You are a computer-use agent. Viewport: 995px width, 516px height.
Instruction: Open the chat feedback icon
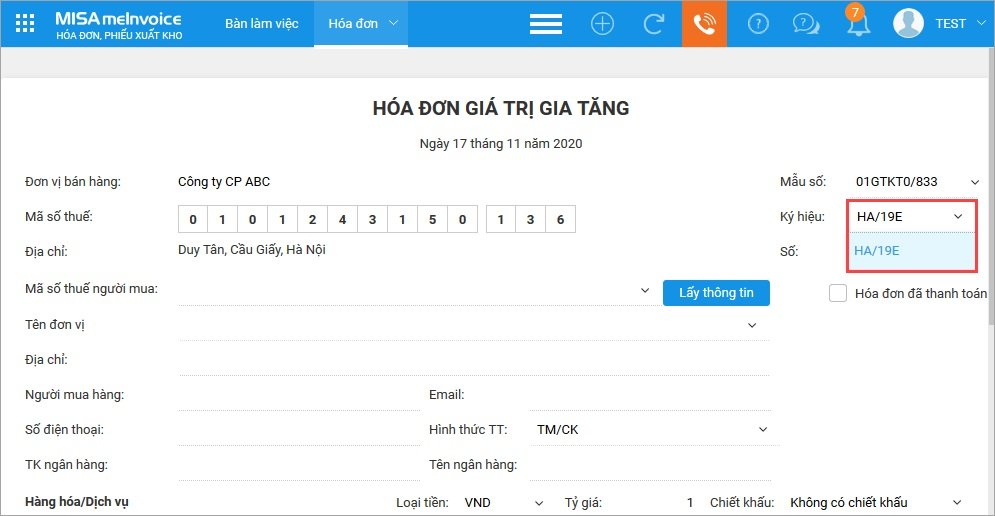click(x=806, y=24)
